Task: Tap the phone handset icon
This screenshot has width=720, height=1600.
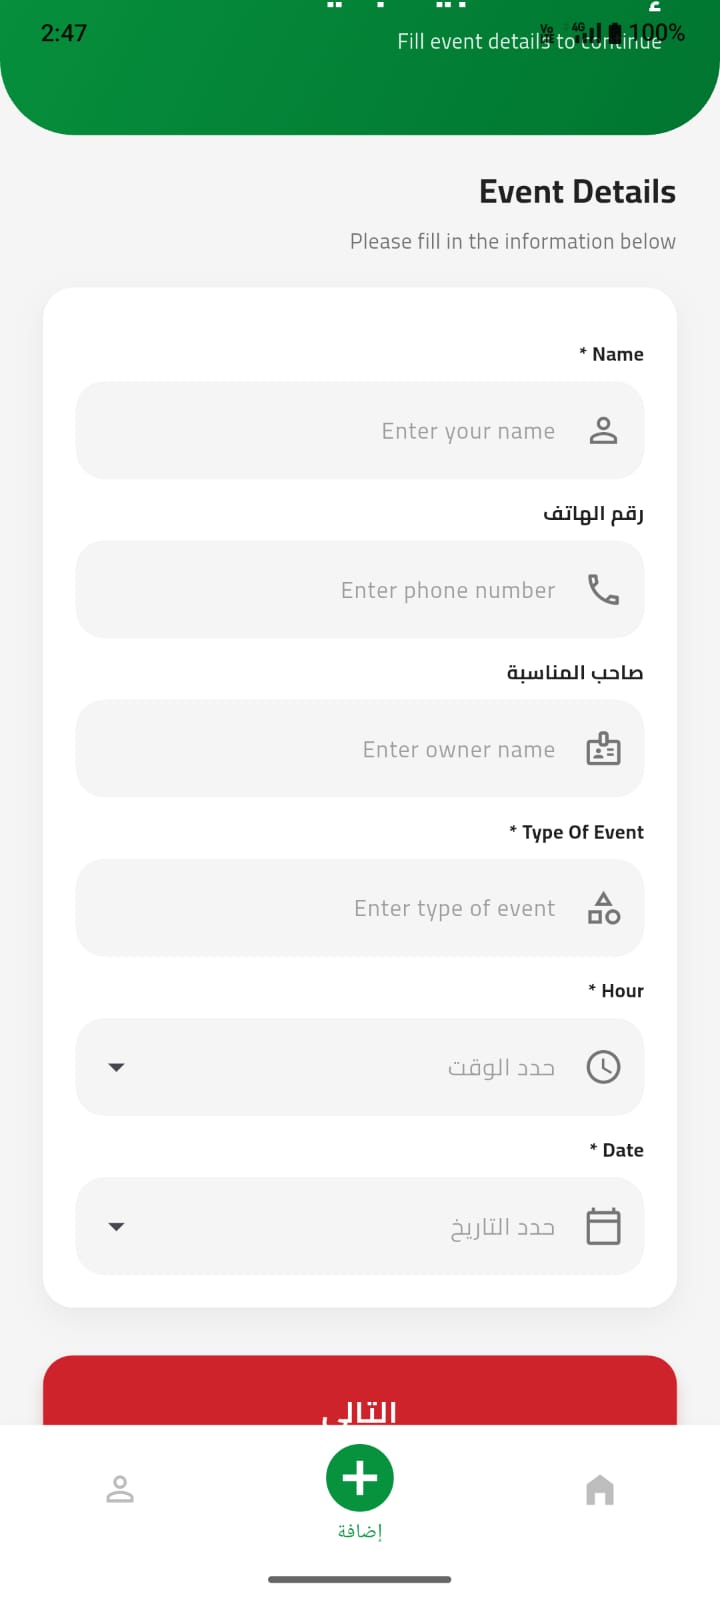Action: pyautogui.click(x=603, y=590)
